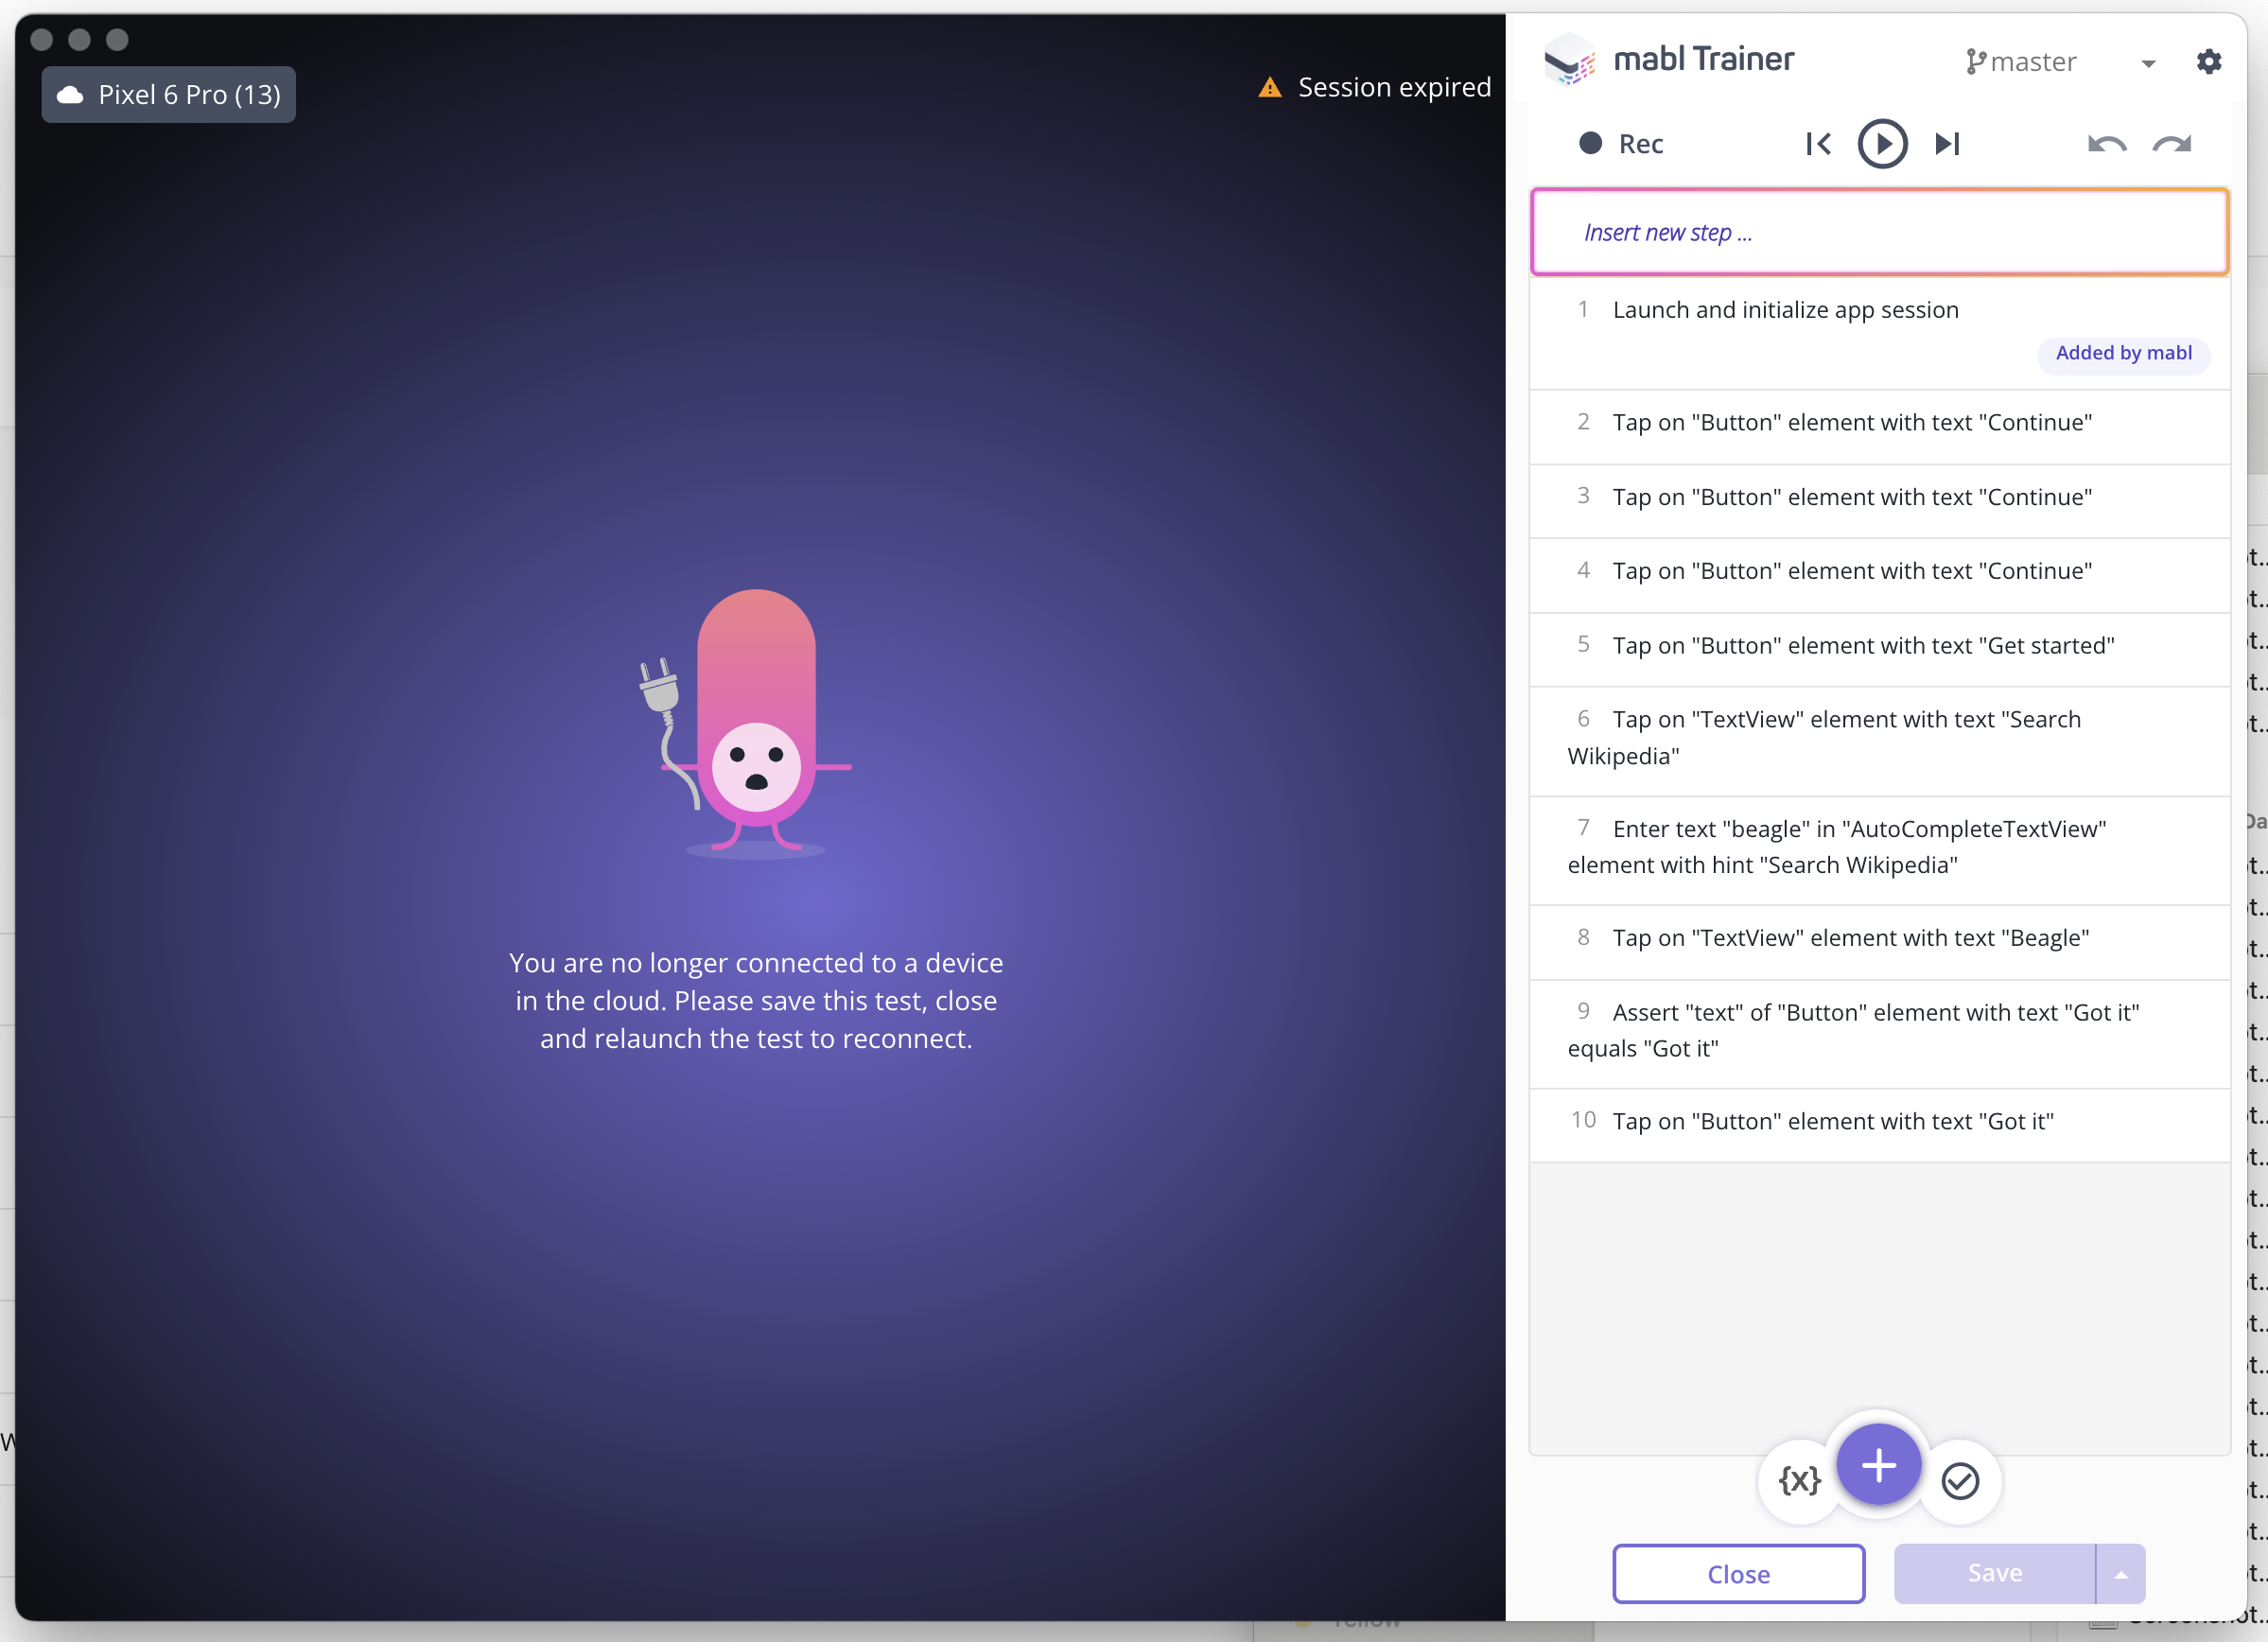Open variables {x} icon
Viewport: 2268px width, 1642px height.
(x=1799, y=1480)
